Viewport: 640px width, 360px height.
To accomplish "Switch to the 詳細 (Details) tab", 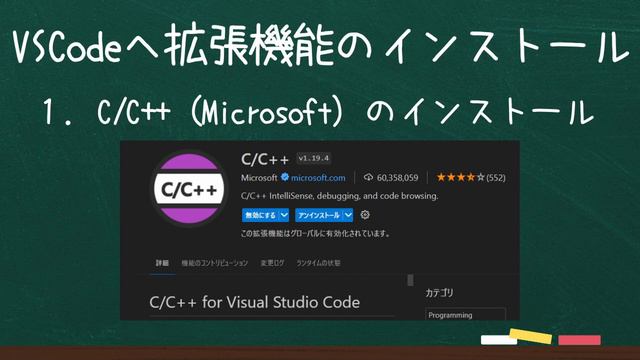I will 162,263.
